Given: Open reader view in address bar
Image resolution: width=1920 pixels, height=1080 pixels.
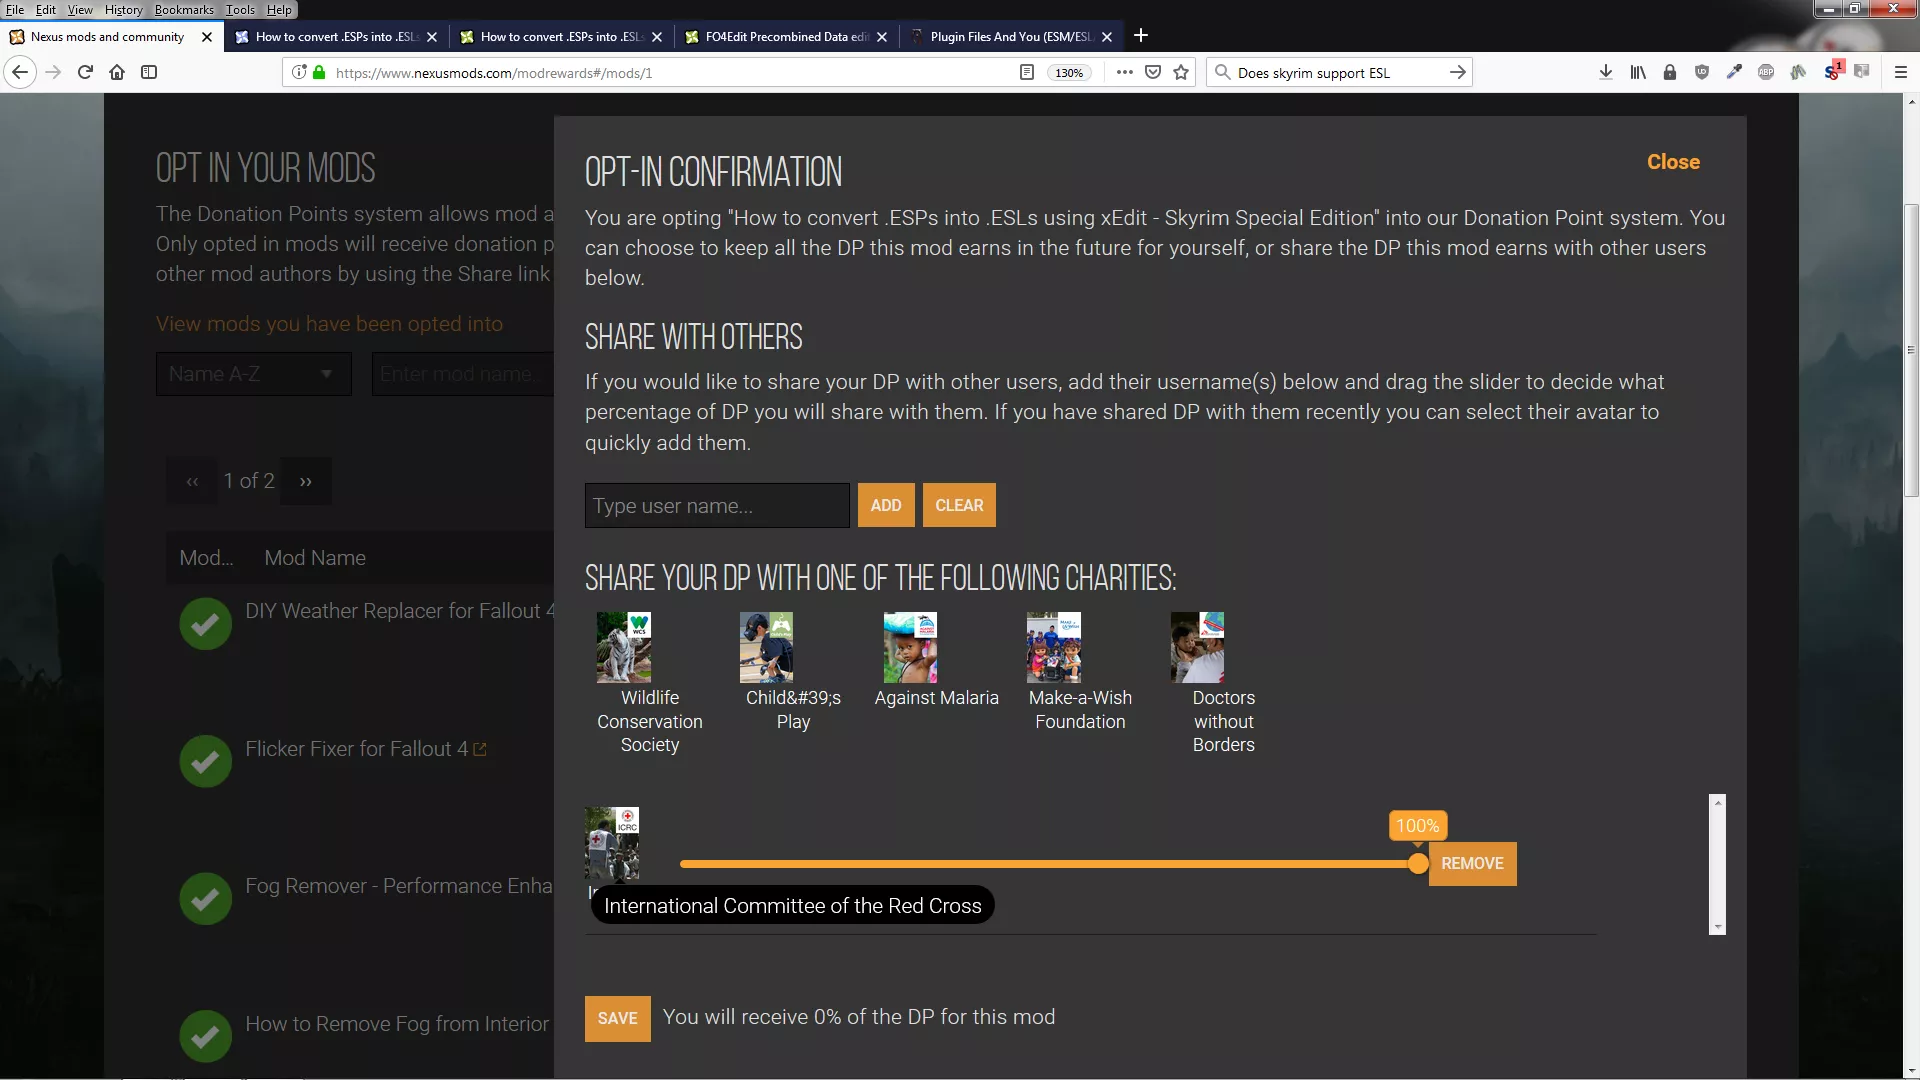Looking at the screenshot, I should pos(1026,72).
